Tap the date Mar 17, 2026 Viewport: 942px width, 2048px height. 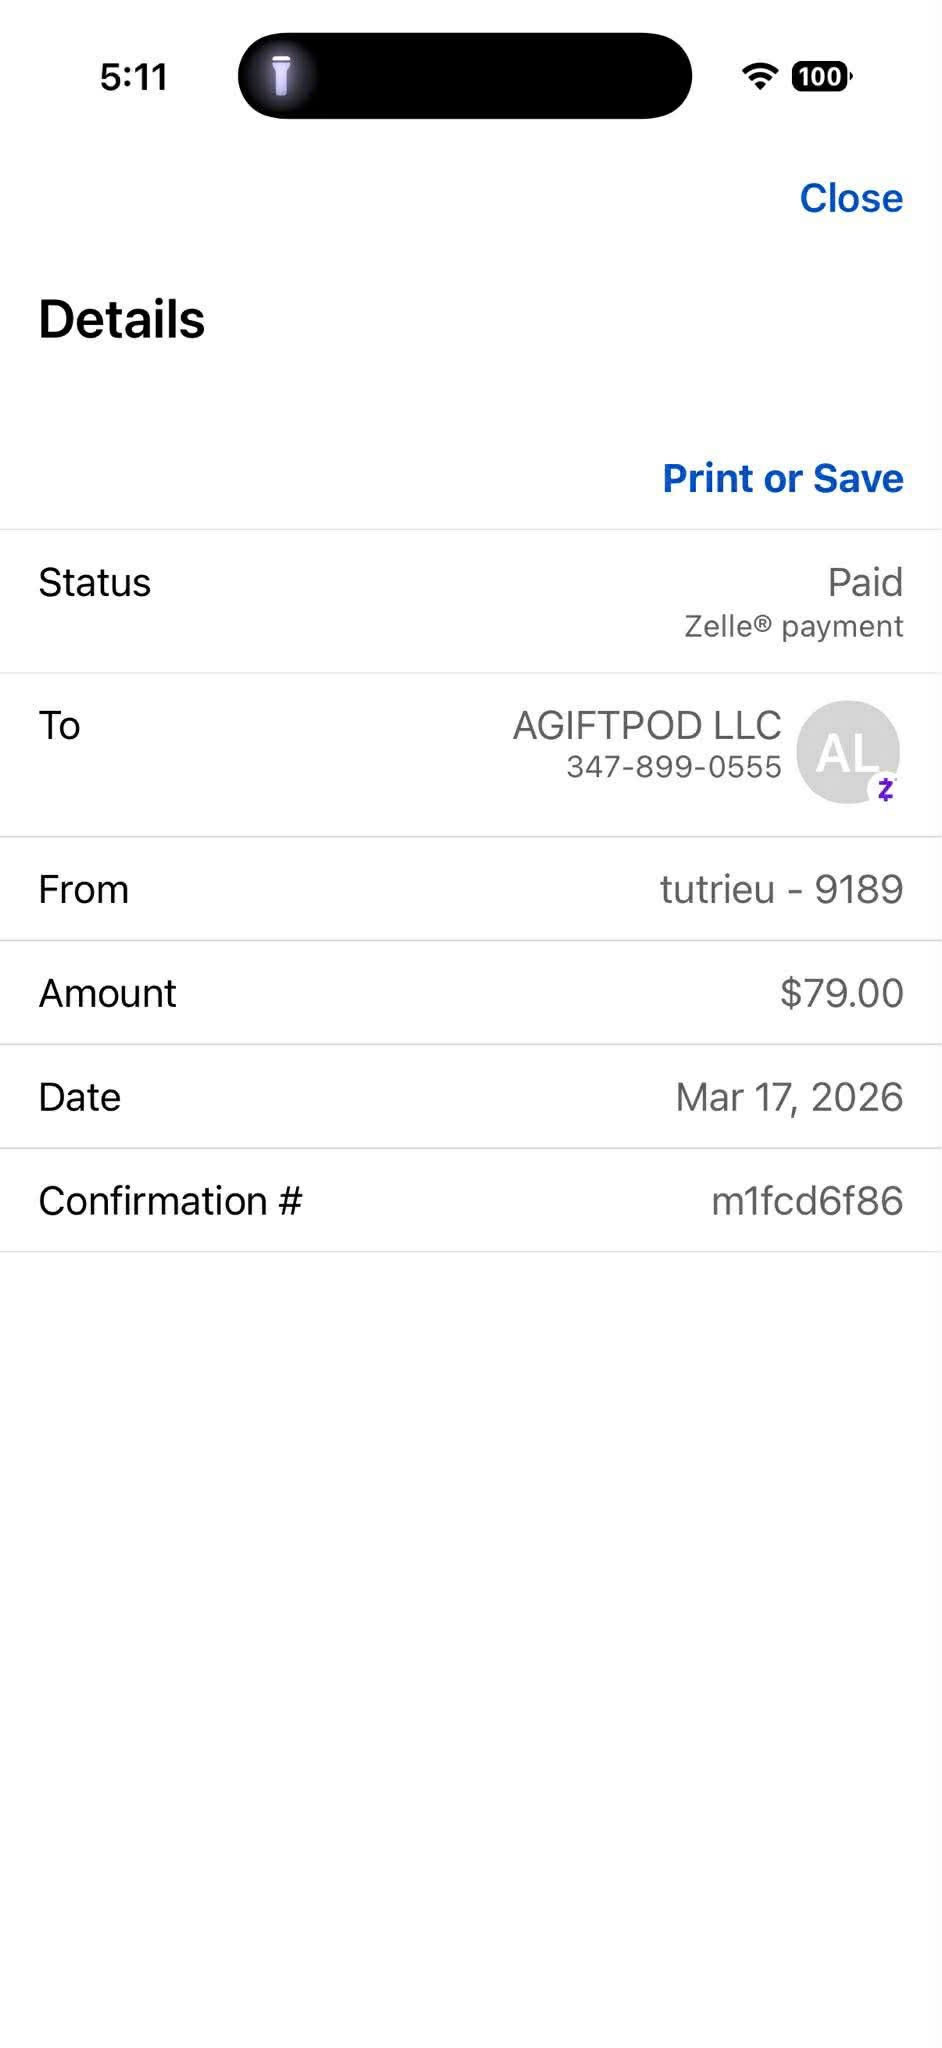pyautogui.click(x=789, y=1097)
